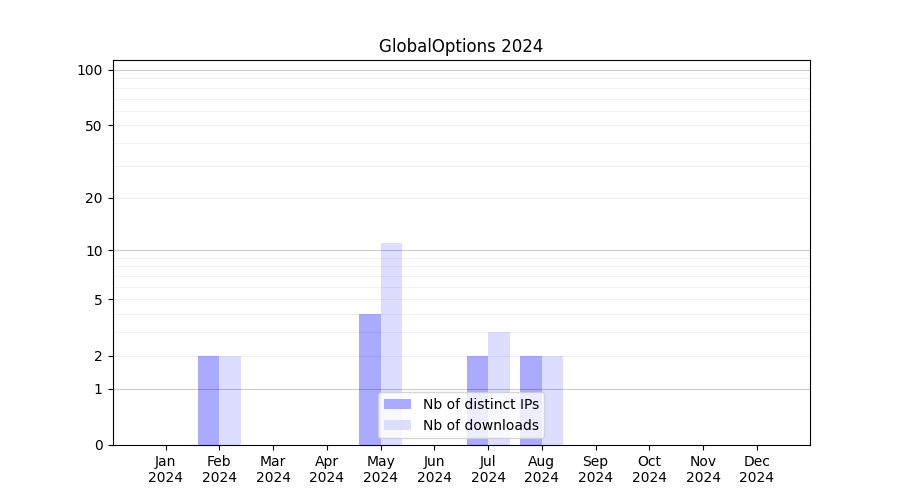
Task: Click the Dec 2024 x-axis label
Action: coord(756,469)
